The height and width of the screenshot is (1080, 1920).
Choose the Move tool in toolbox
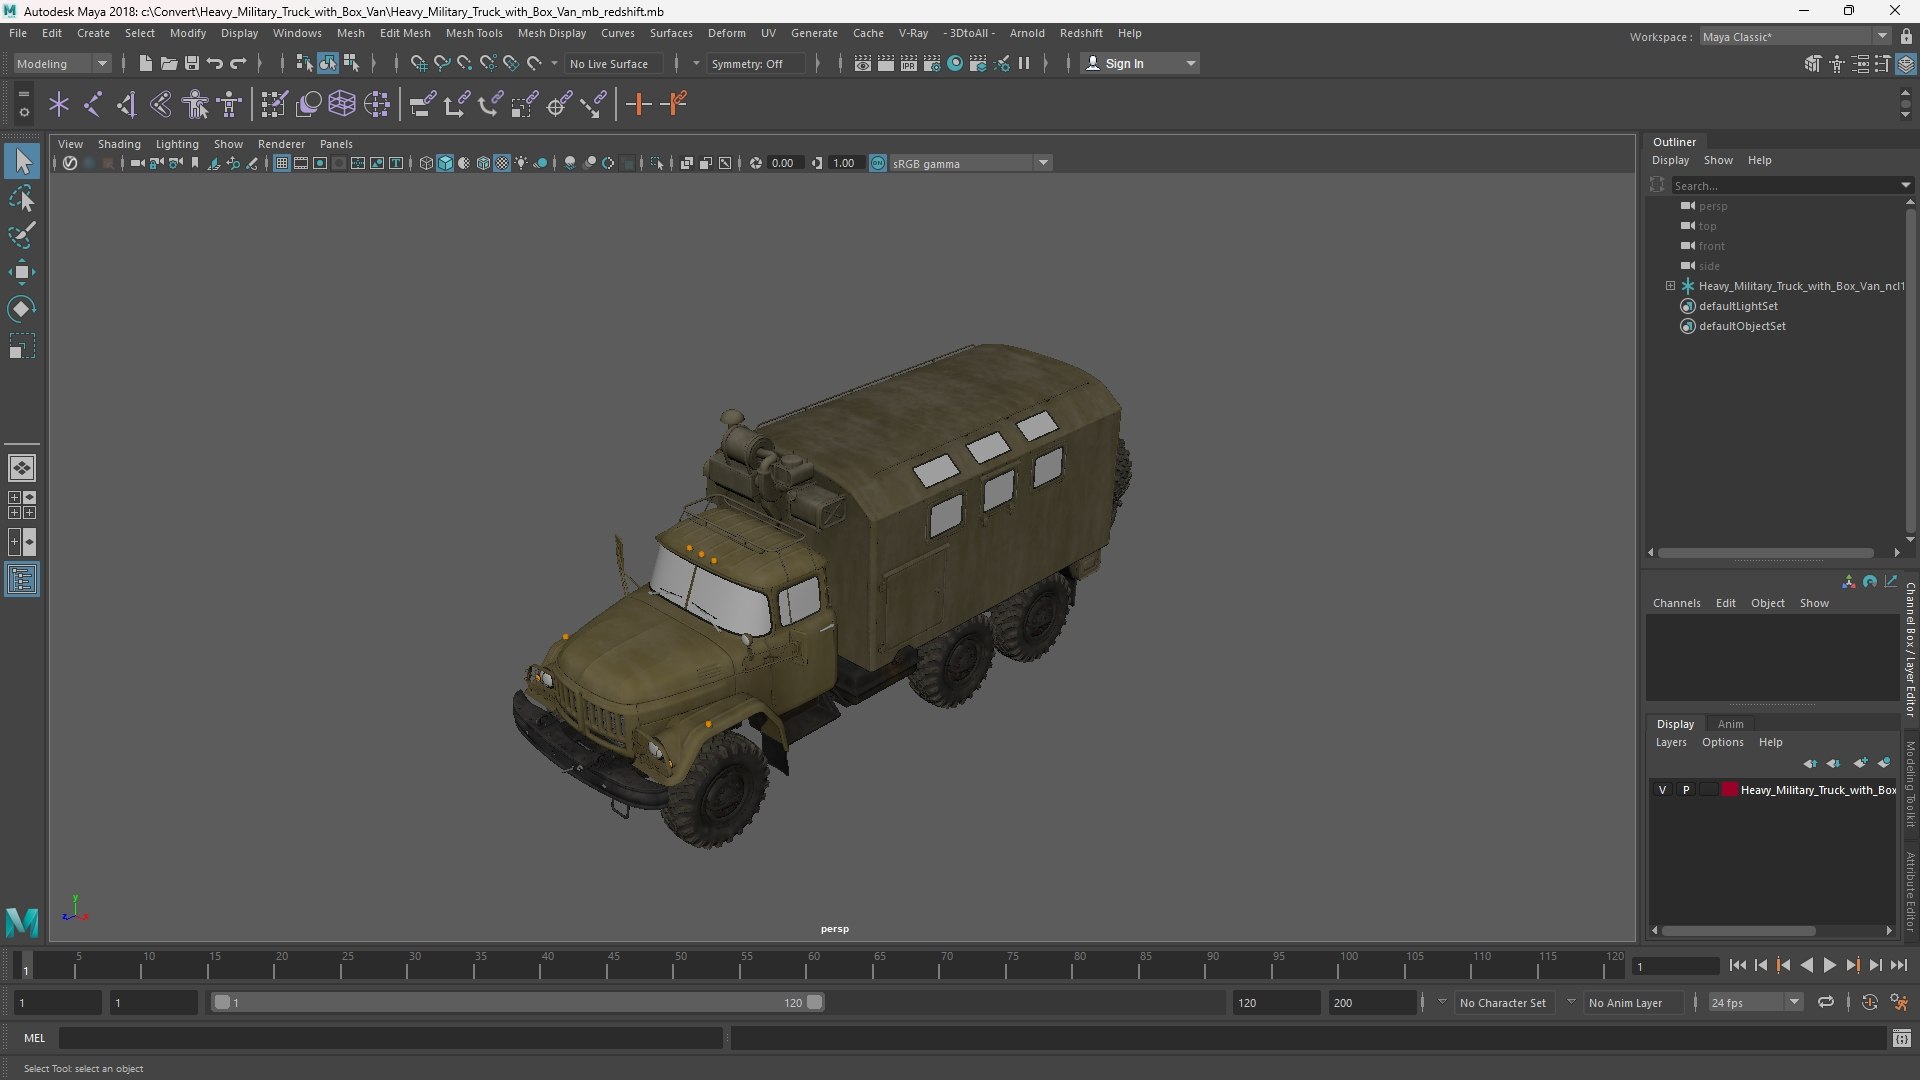pyautogui.click(x=22, y=272)
